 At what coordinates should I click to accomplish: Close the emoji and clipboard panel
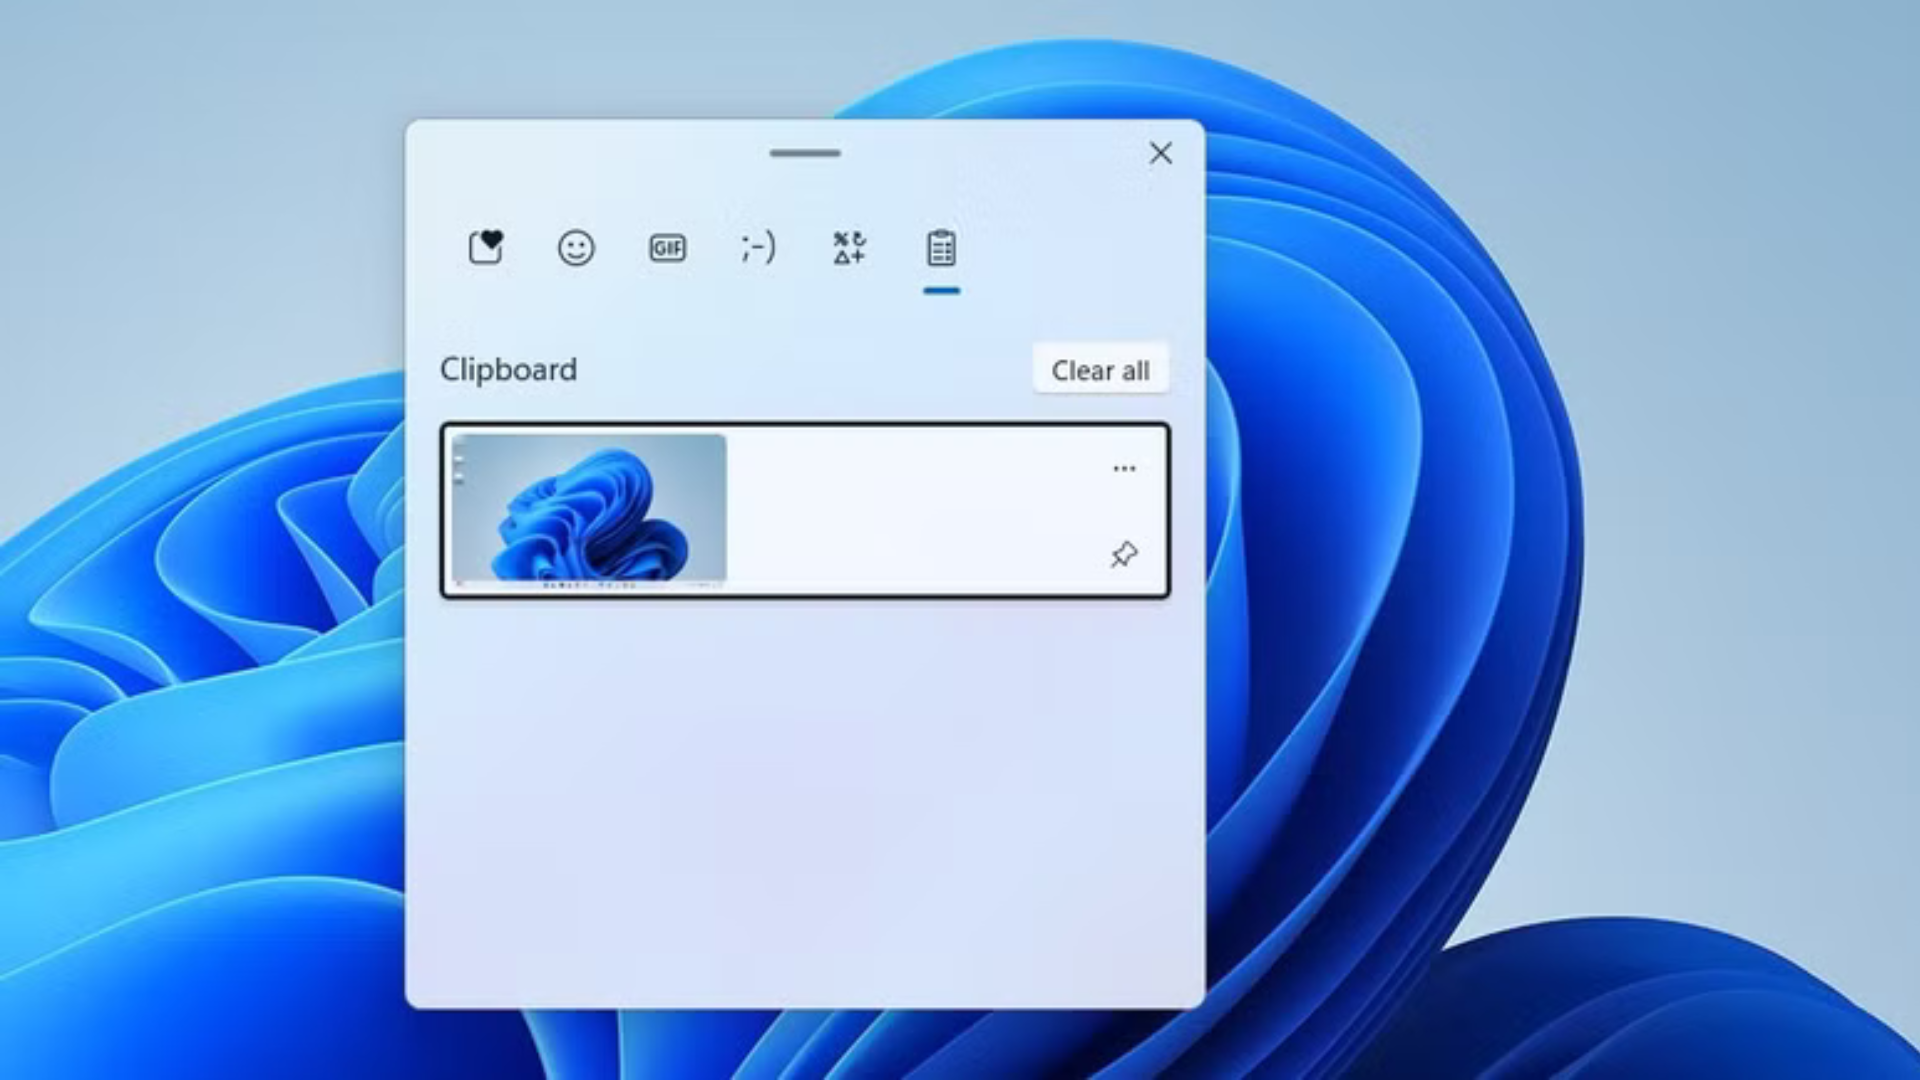[1160, 153]
